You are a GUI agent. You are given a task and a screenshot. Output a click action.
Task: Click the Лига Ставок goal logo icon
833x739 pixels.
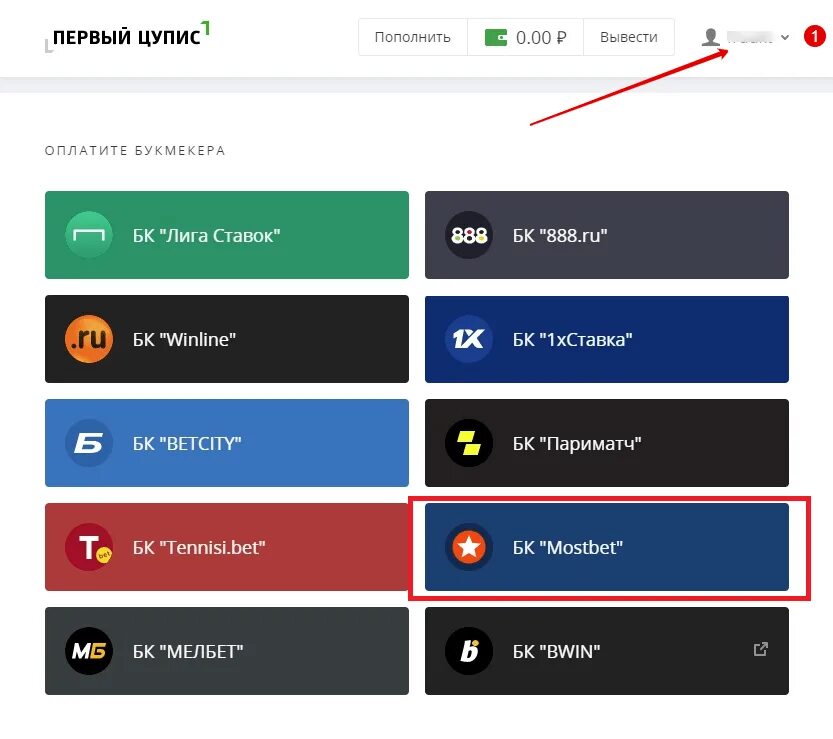point(89,235)
